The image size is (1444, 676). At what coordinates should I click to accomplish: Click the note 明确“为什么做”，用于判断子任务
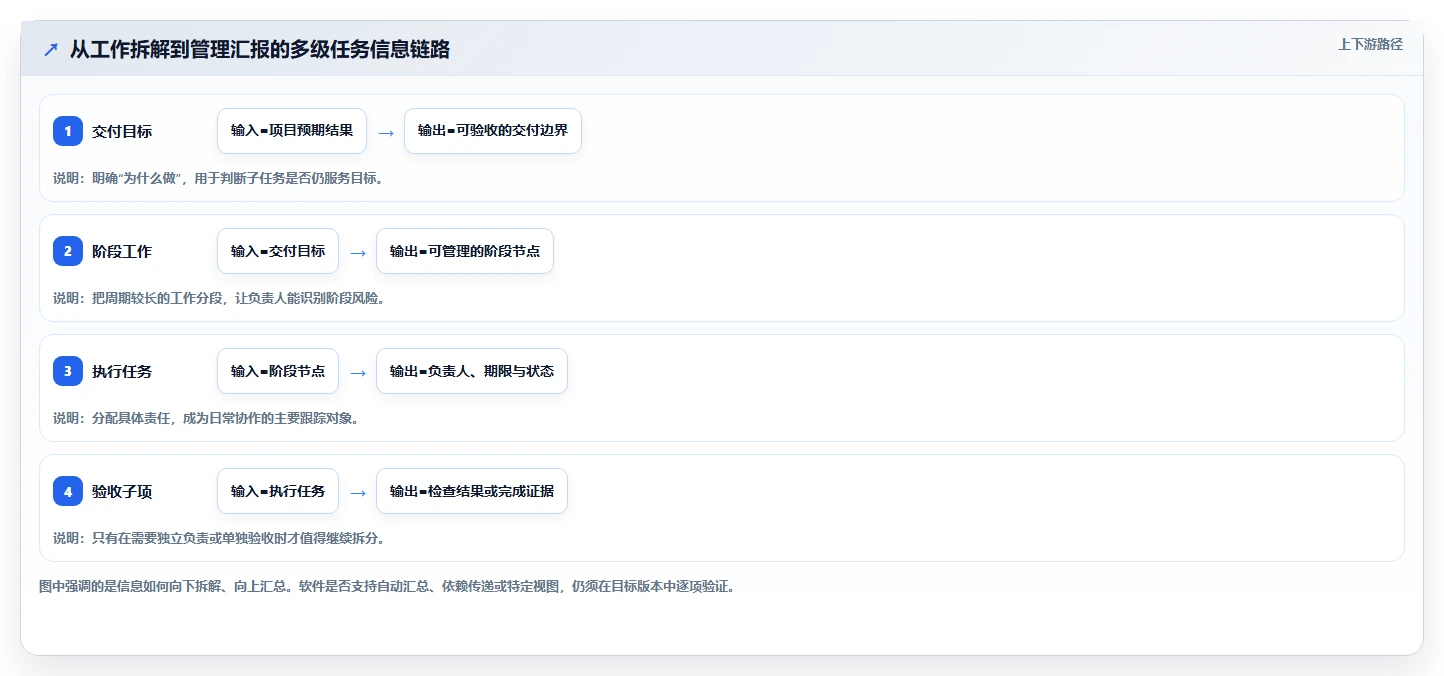(x=218, y=178)
